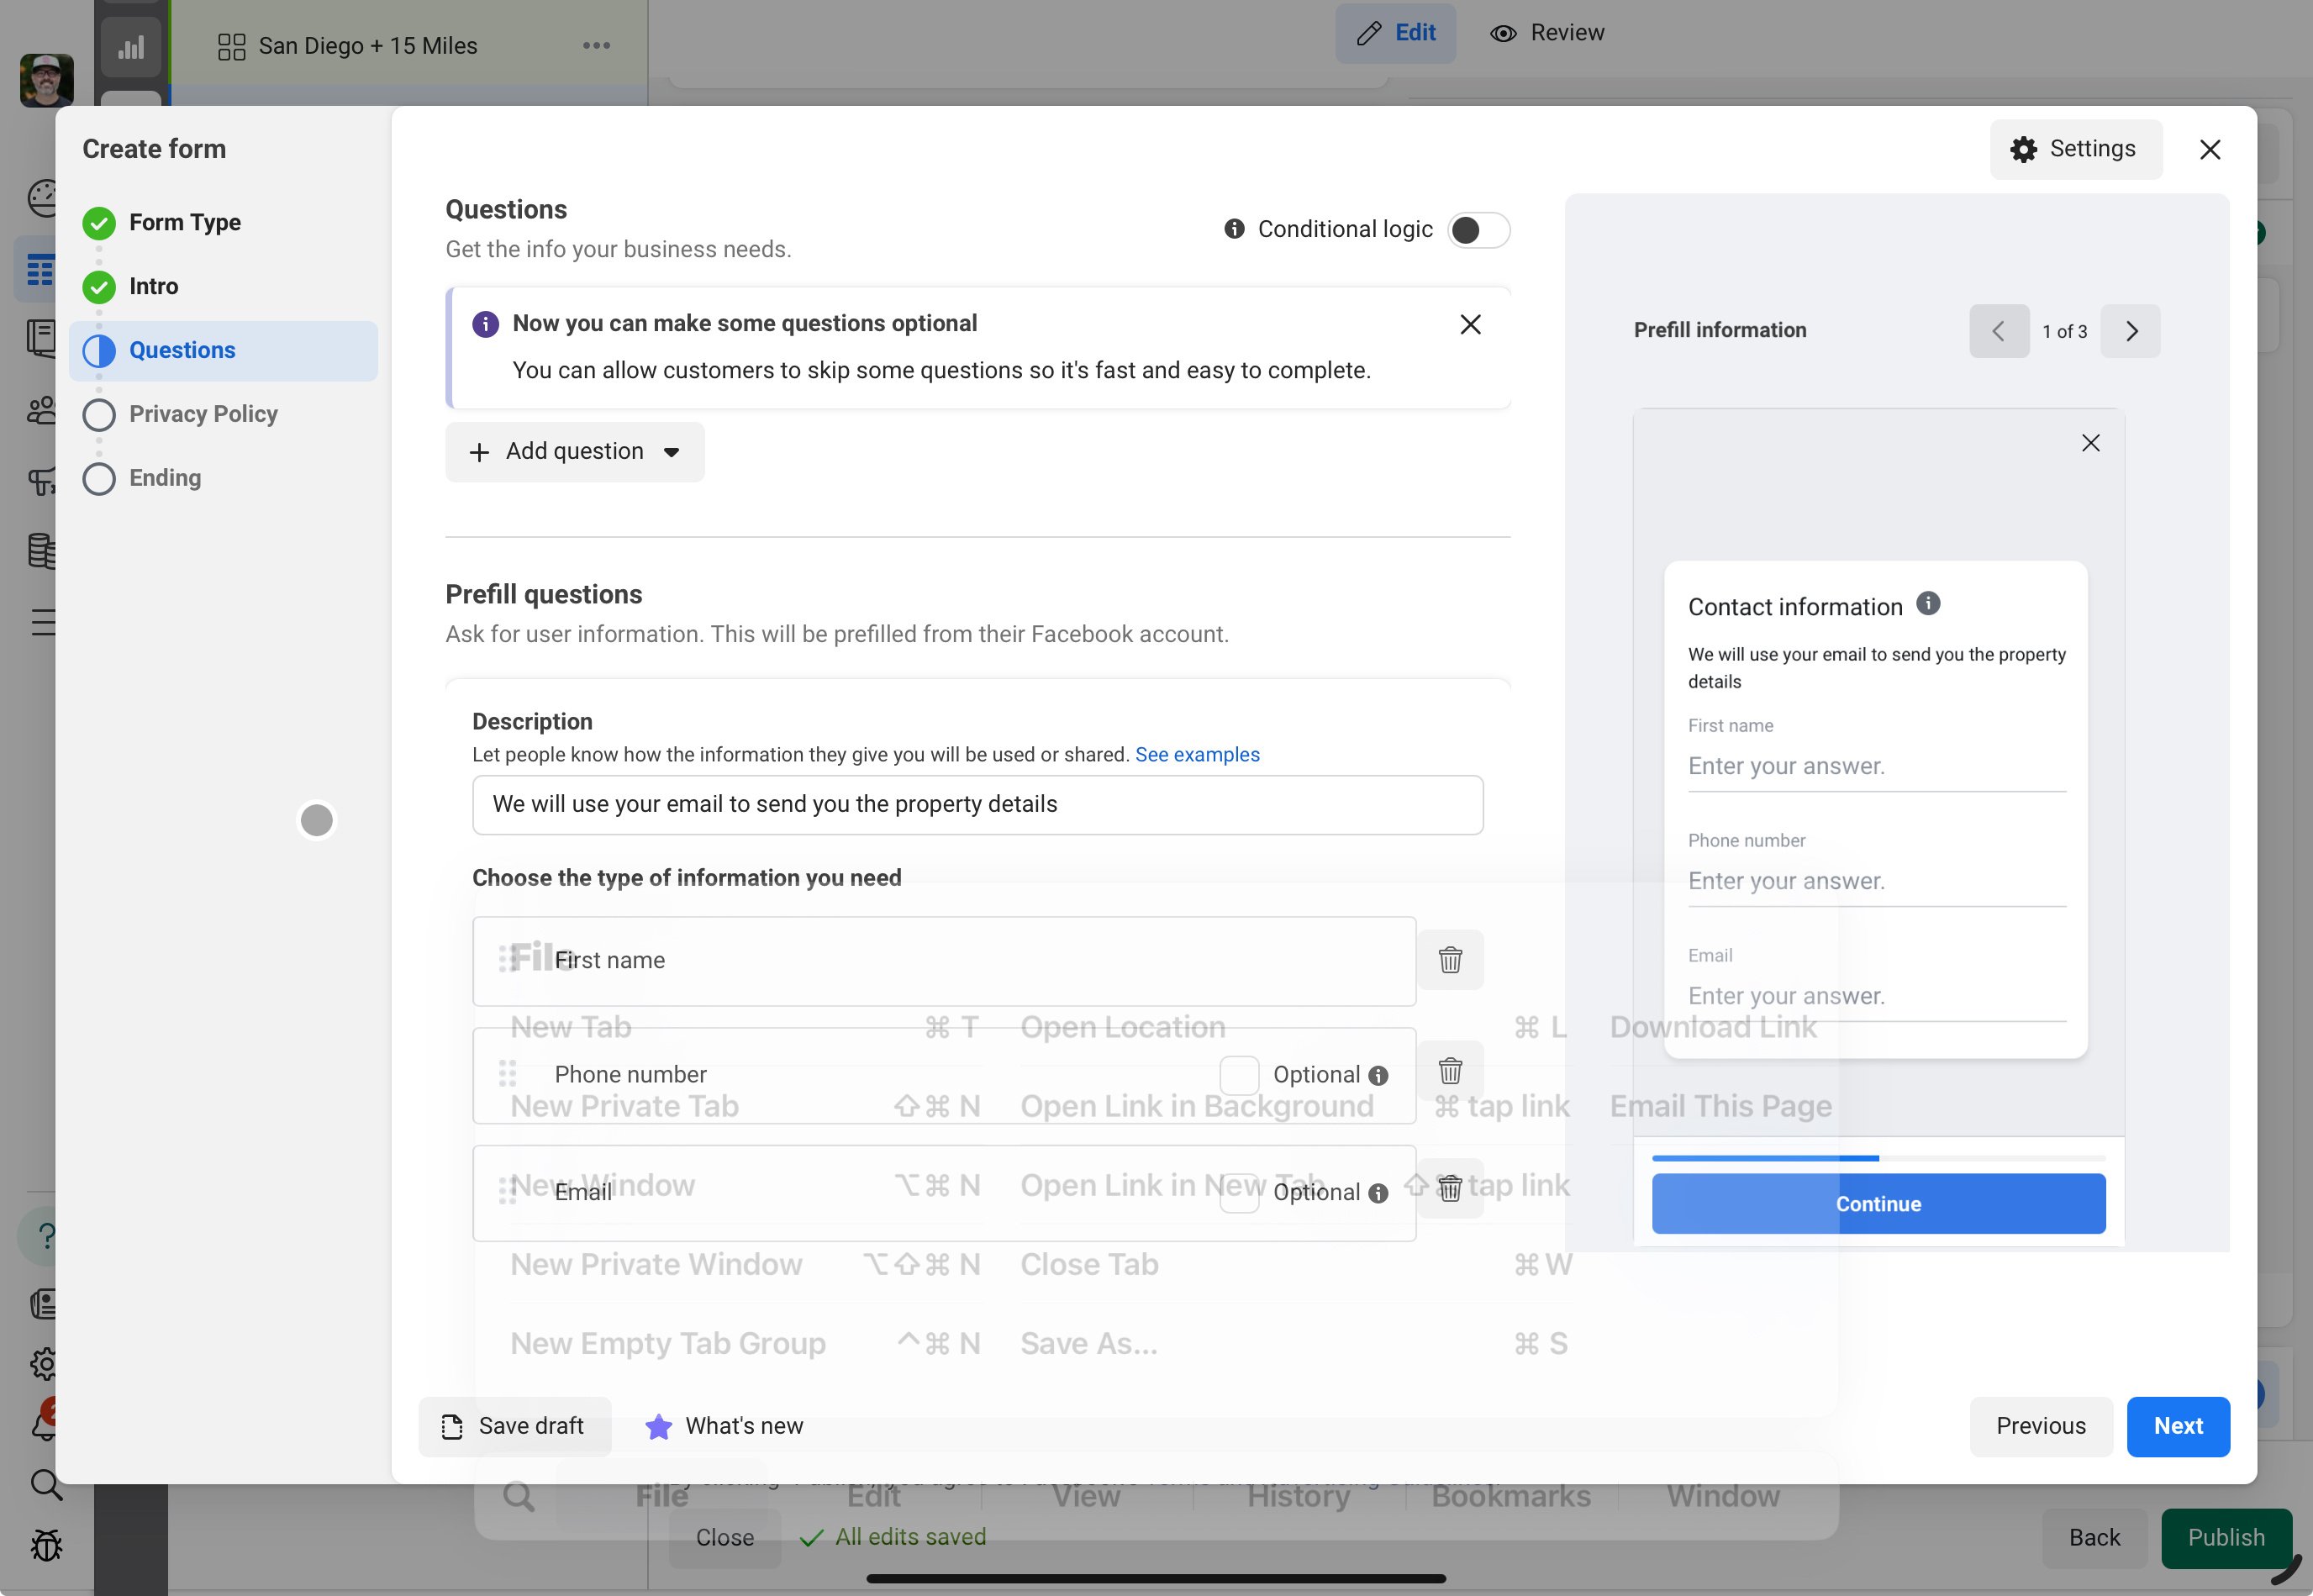2313x1596 pixels.
Task: Click Conditional logic info icon
Action: tap(1234, 229)
